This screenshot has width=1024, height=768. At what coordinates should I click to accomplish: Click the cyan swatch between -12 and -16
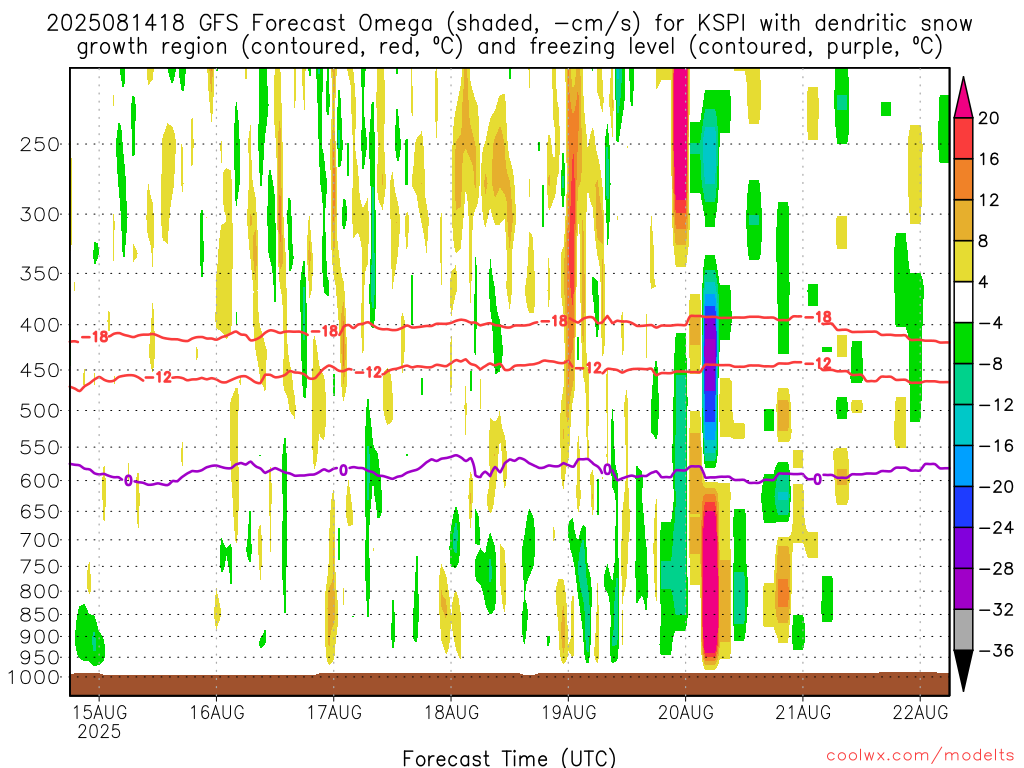point(963,424)
